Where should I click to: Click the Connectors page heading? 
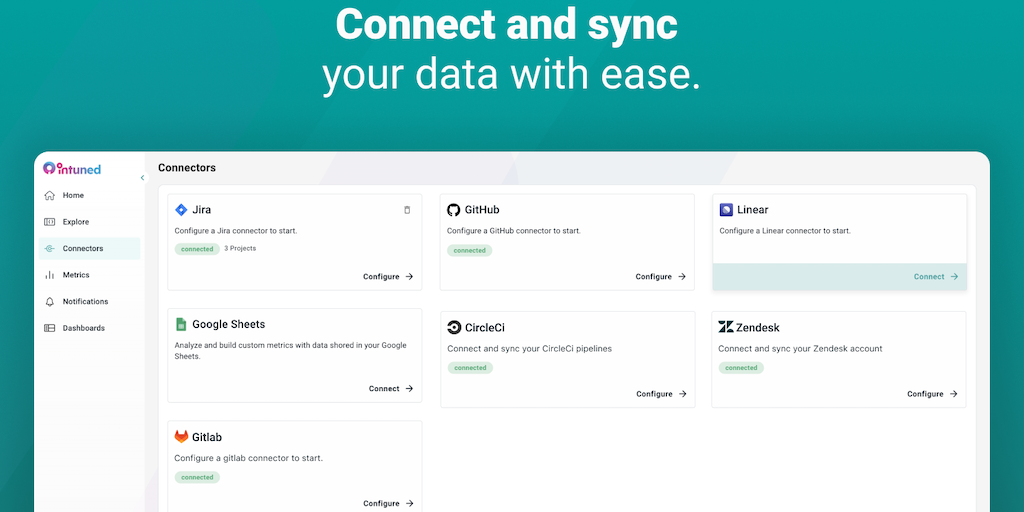pyautogui.click(x=187, y=168)
